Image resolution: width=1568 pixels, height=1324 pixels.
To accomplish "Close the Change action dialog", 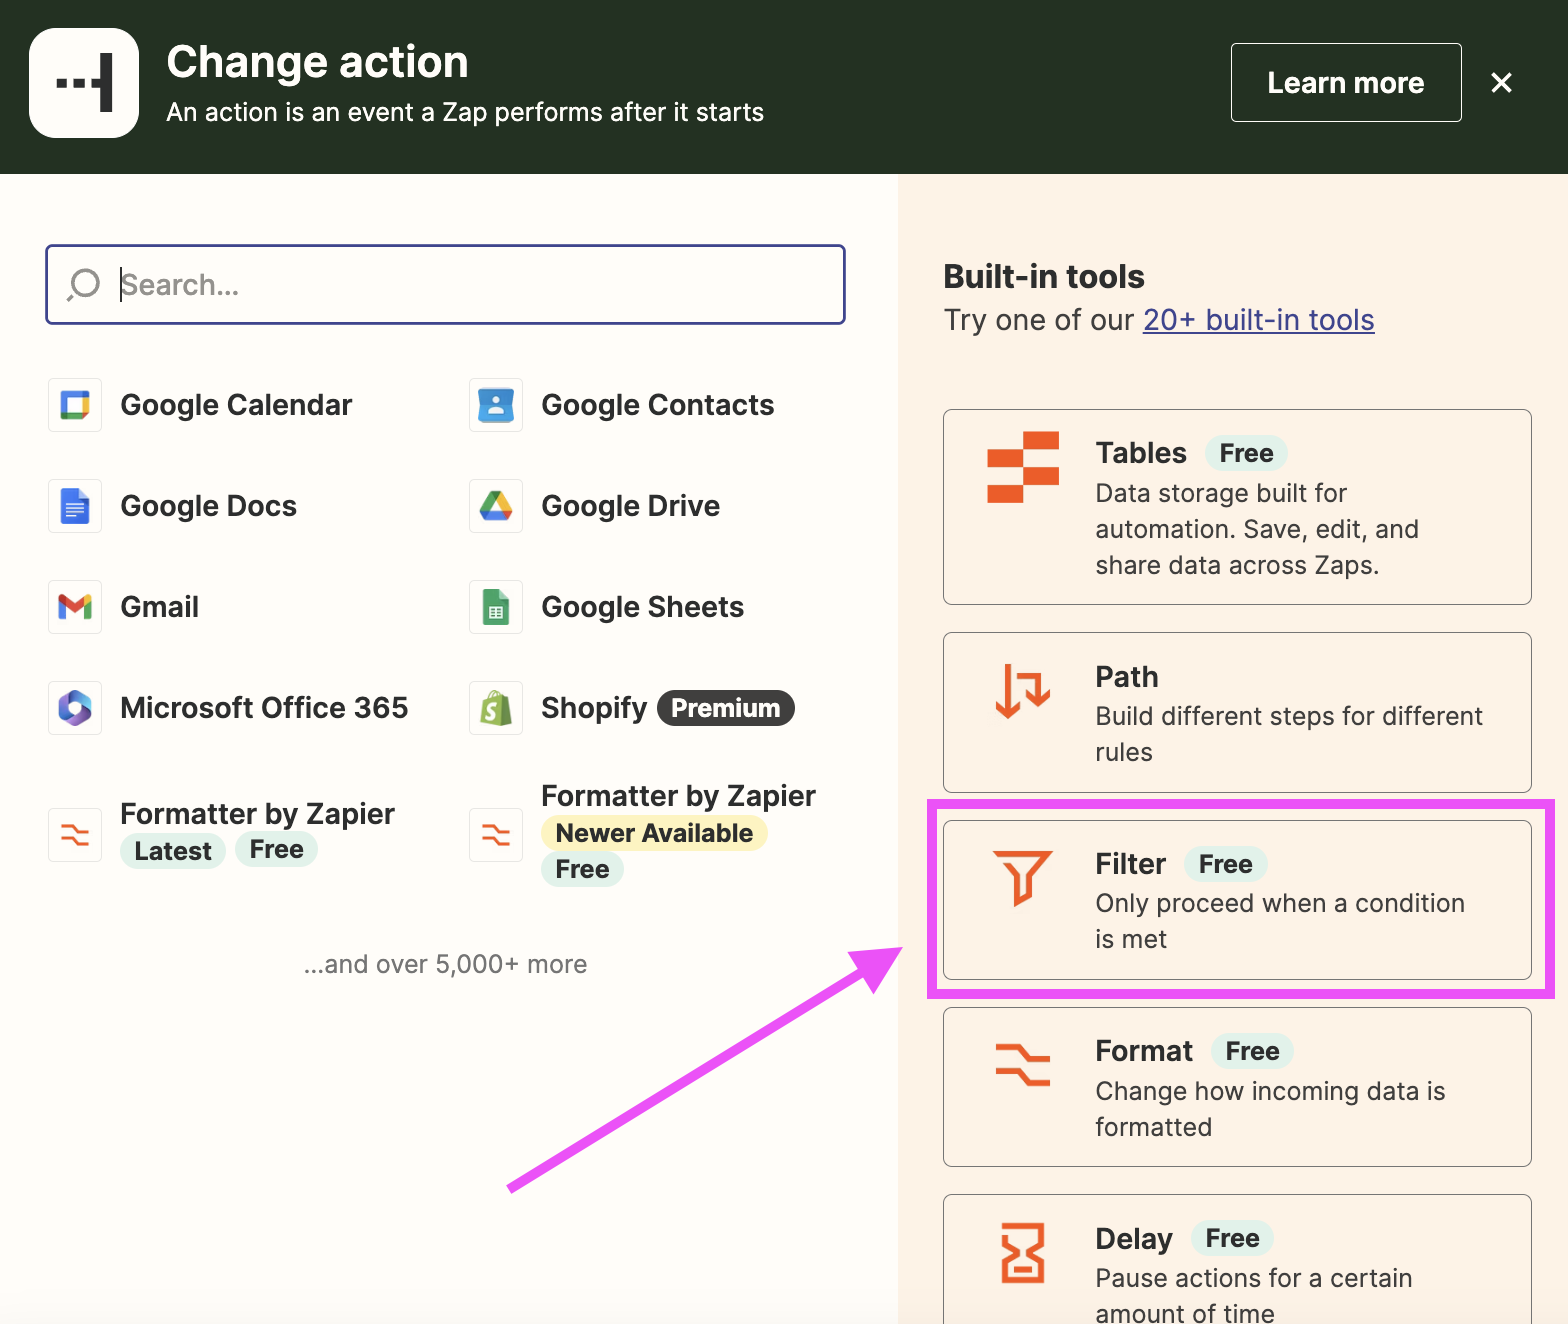I will [x=1501, y=83].
